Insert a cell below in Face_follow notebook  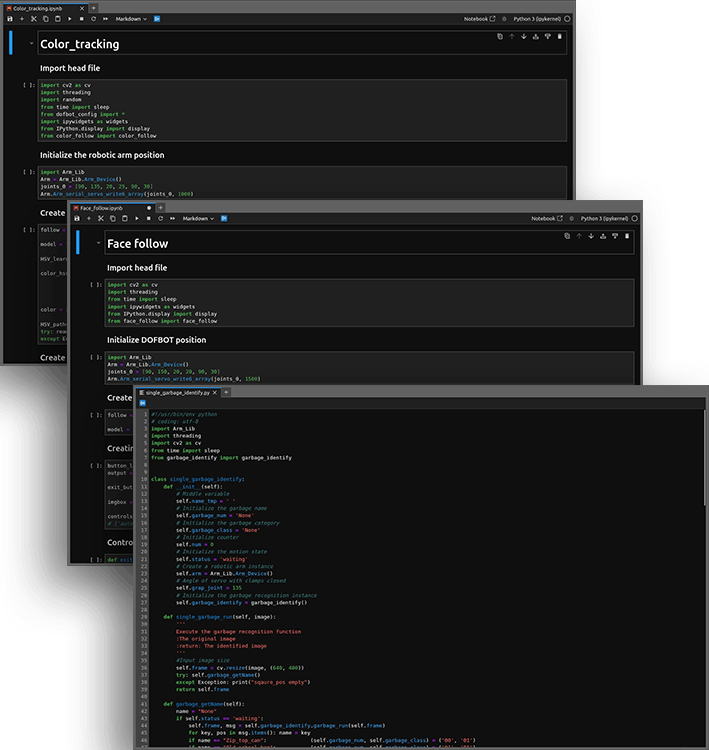point(89,219)
